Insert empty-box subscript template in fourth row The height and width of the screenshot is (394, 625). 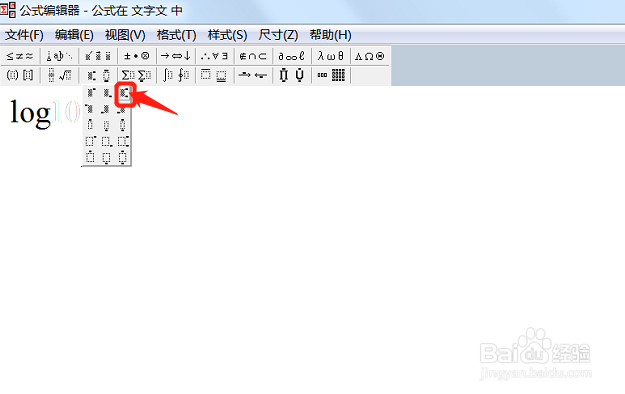(106, 141)
